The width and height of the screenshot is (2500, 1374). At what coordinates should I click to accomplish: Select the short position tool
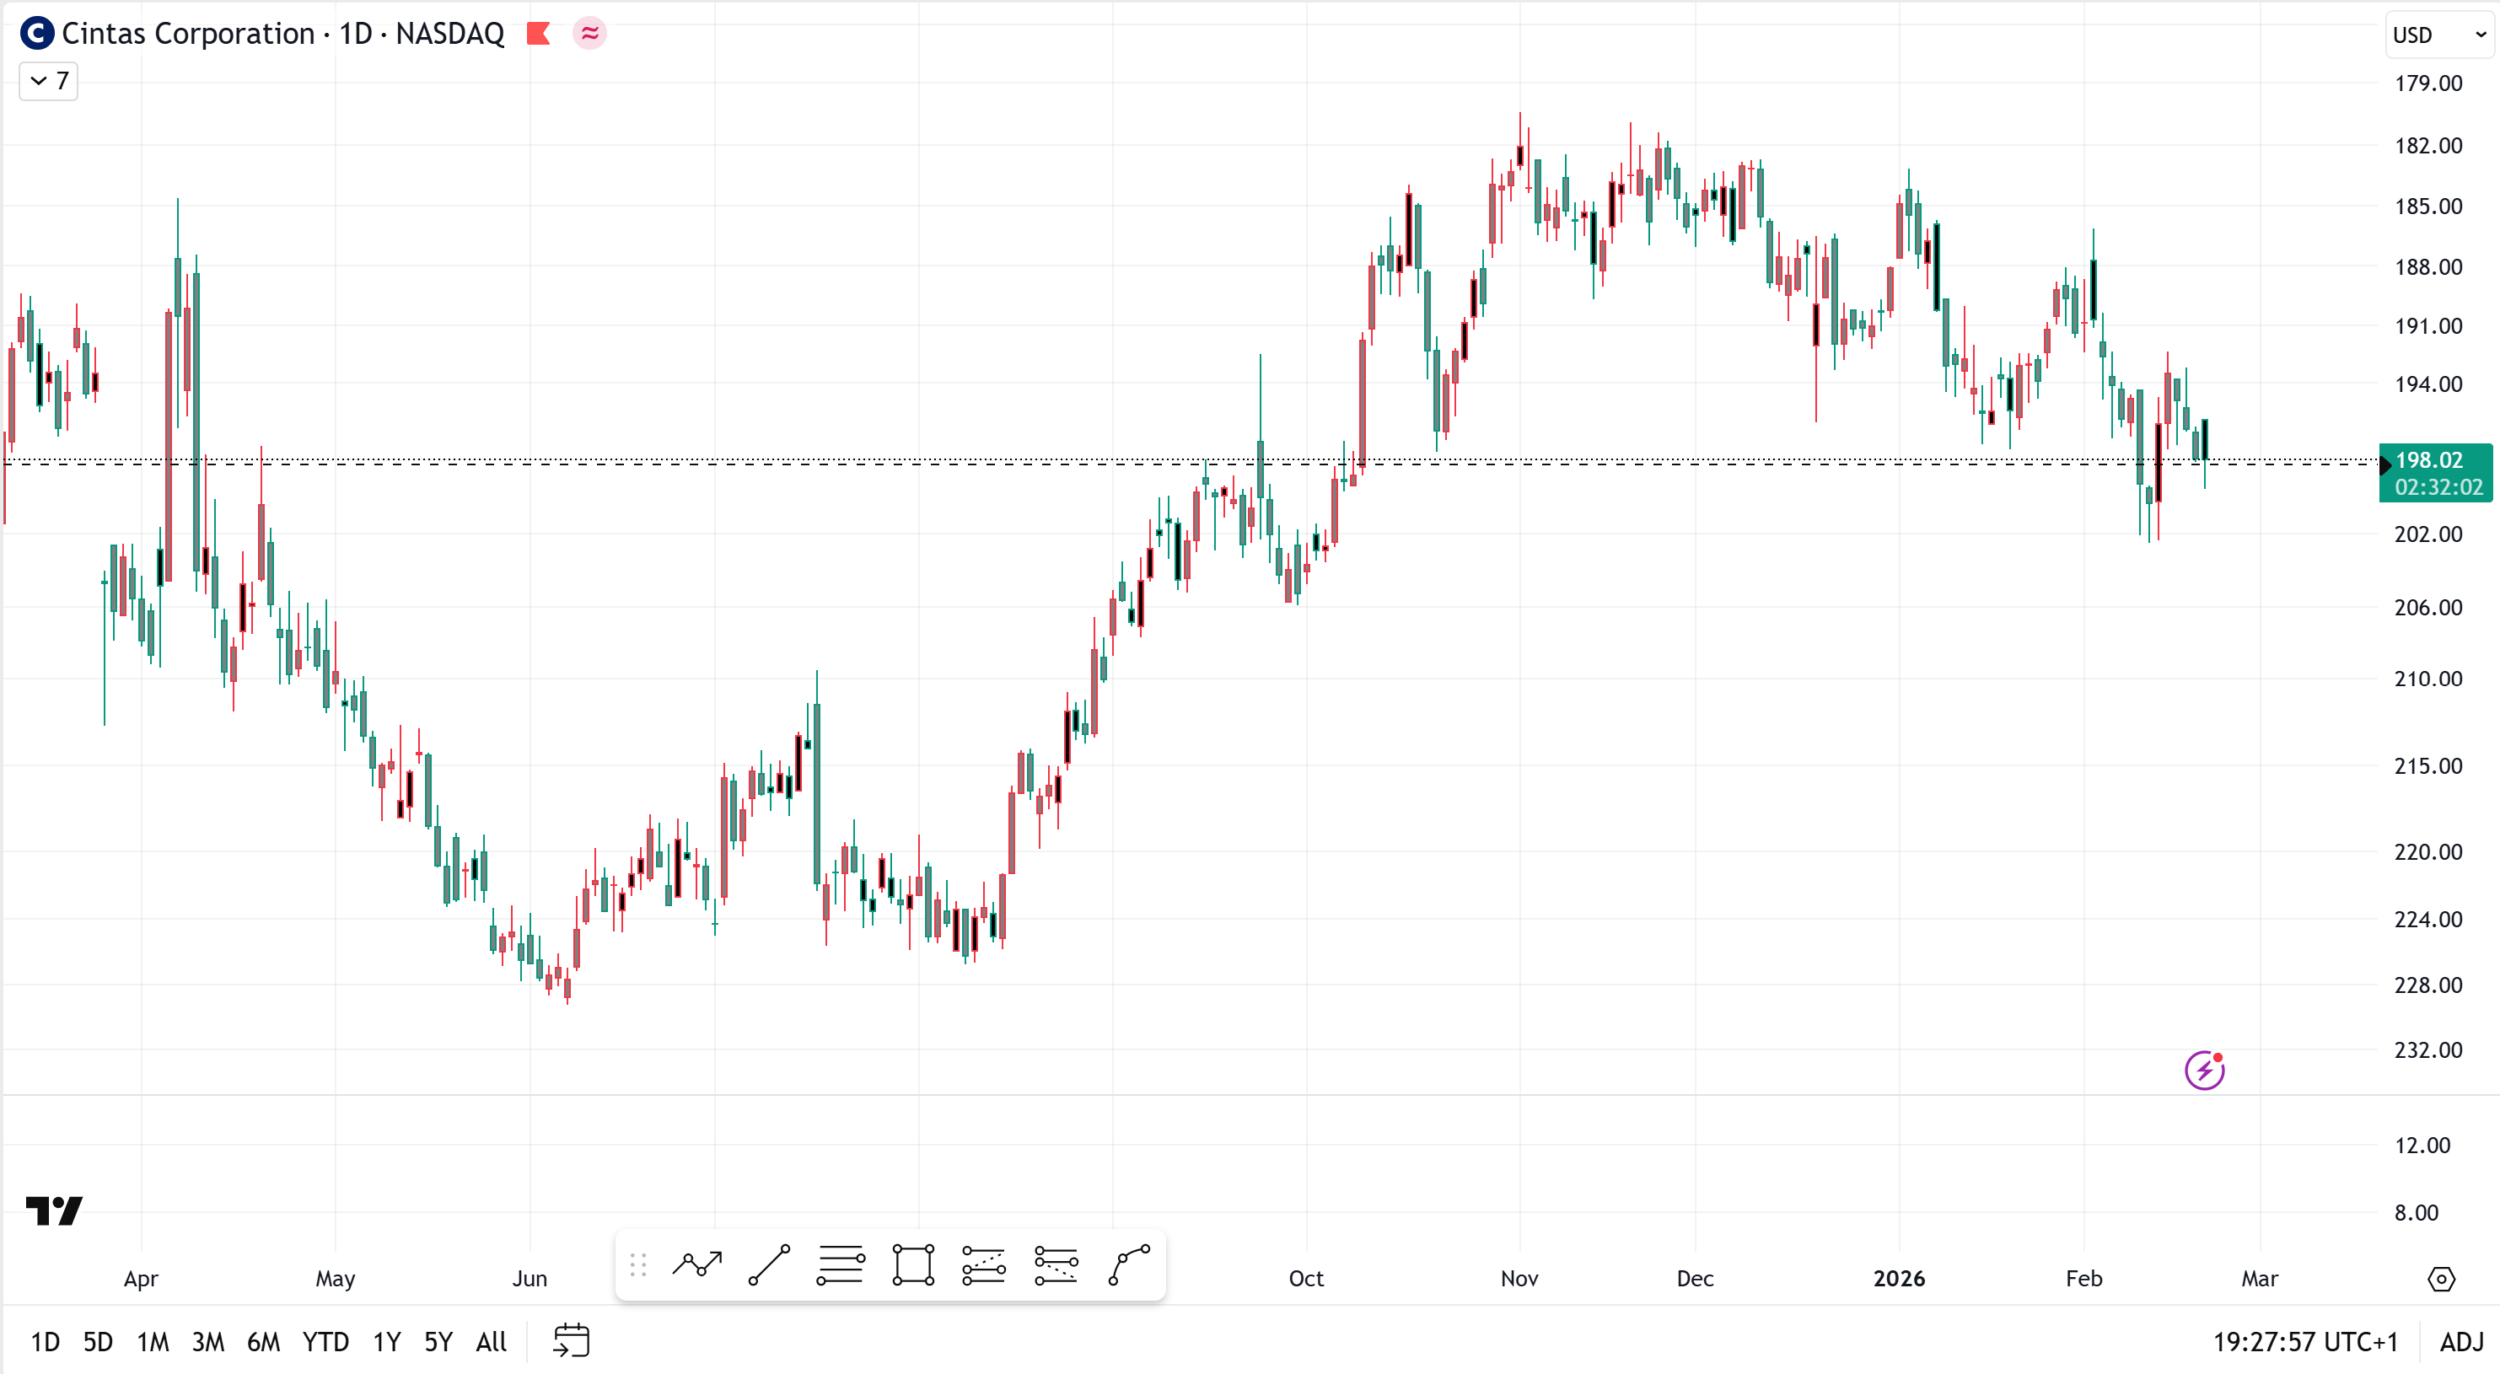click(x=1055, y=1265)
